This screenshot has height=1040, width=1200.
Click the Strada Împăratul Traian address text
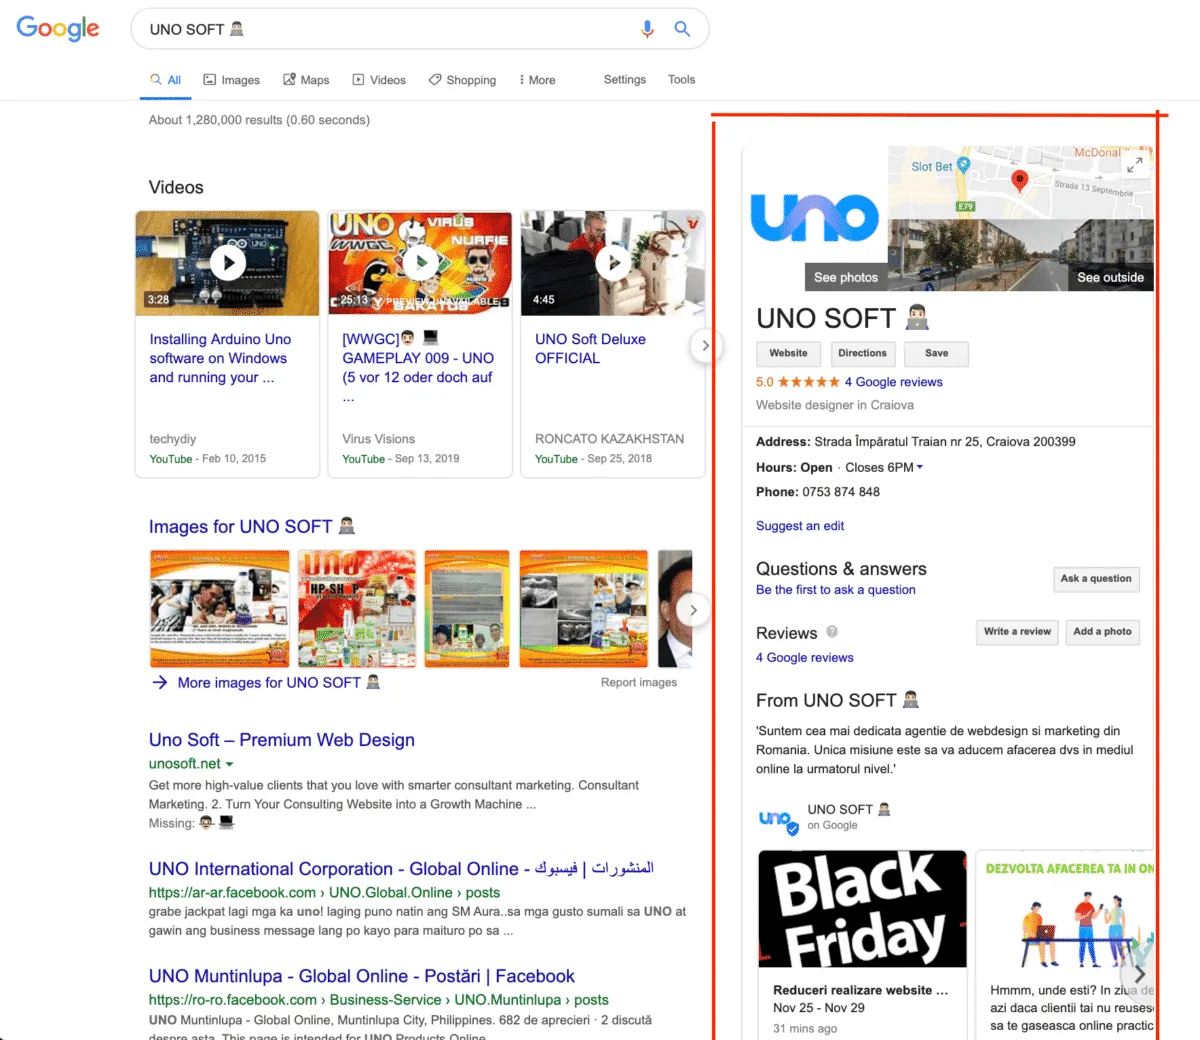click(945, 442)
